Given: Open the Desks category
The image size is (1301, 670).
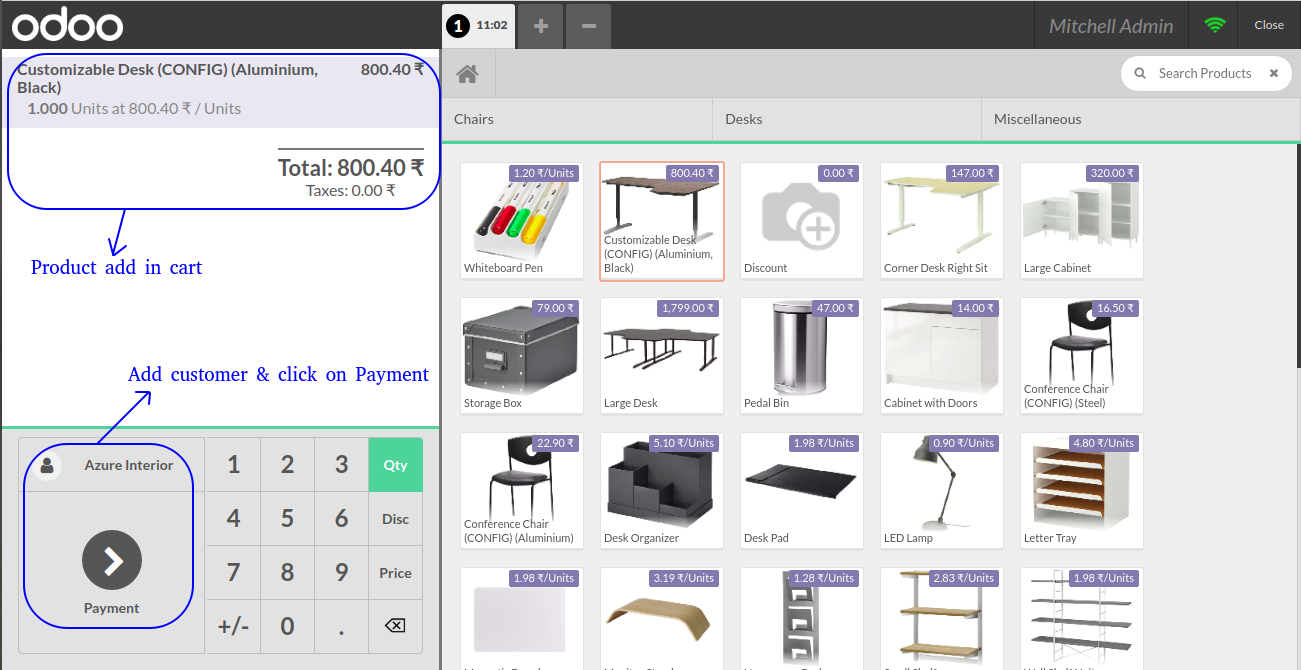Looking at the screenshot, I should click(847, 119).
